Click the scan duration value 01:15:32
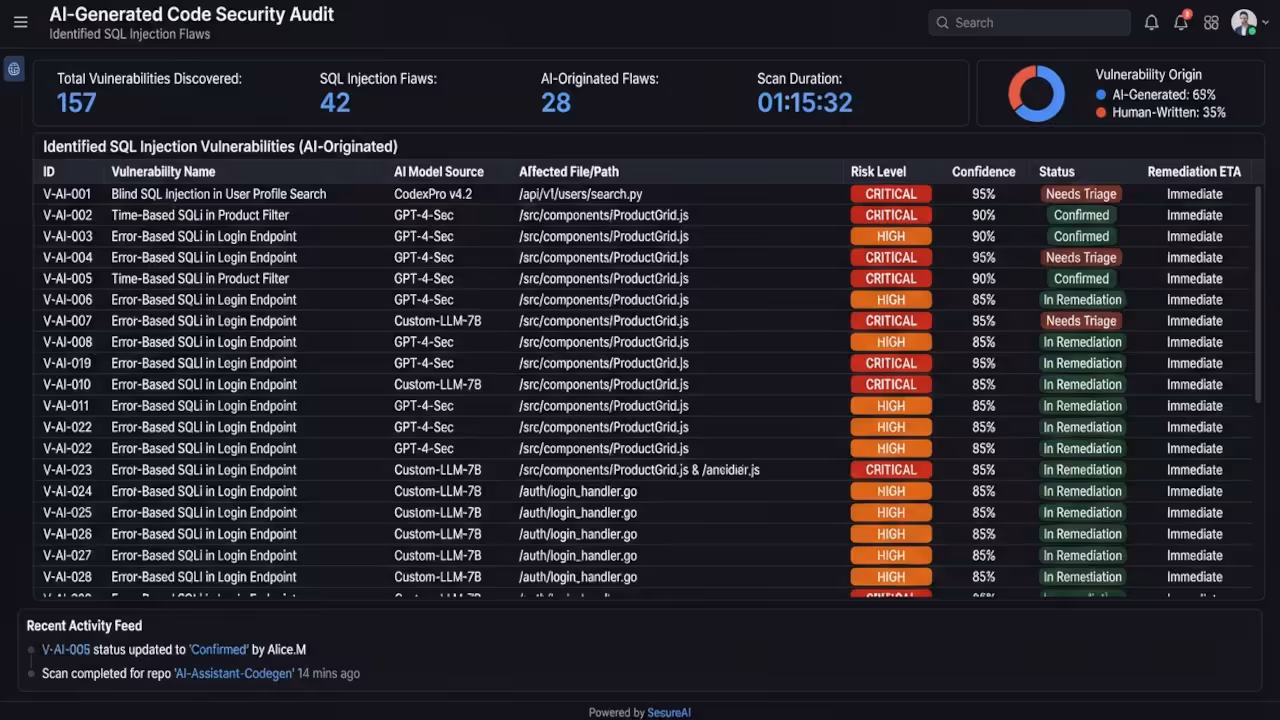This screenshot has height=720, width=1280. (805, 102)
